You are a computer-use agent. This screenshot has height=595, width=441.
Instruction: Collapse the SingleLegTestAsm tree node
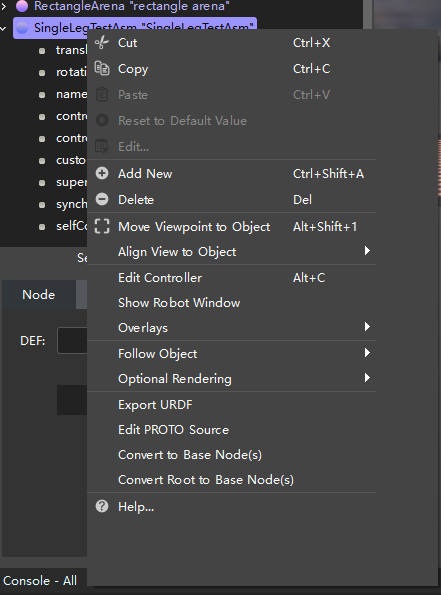(x=3, y=28)
